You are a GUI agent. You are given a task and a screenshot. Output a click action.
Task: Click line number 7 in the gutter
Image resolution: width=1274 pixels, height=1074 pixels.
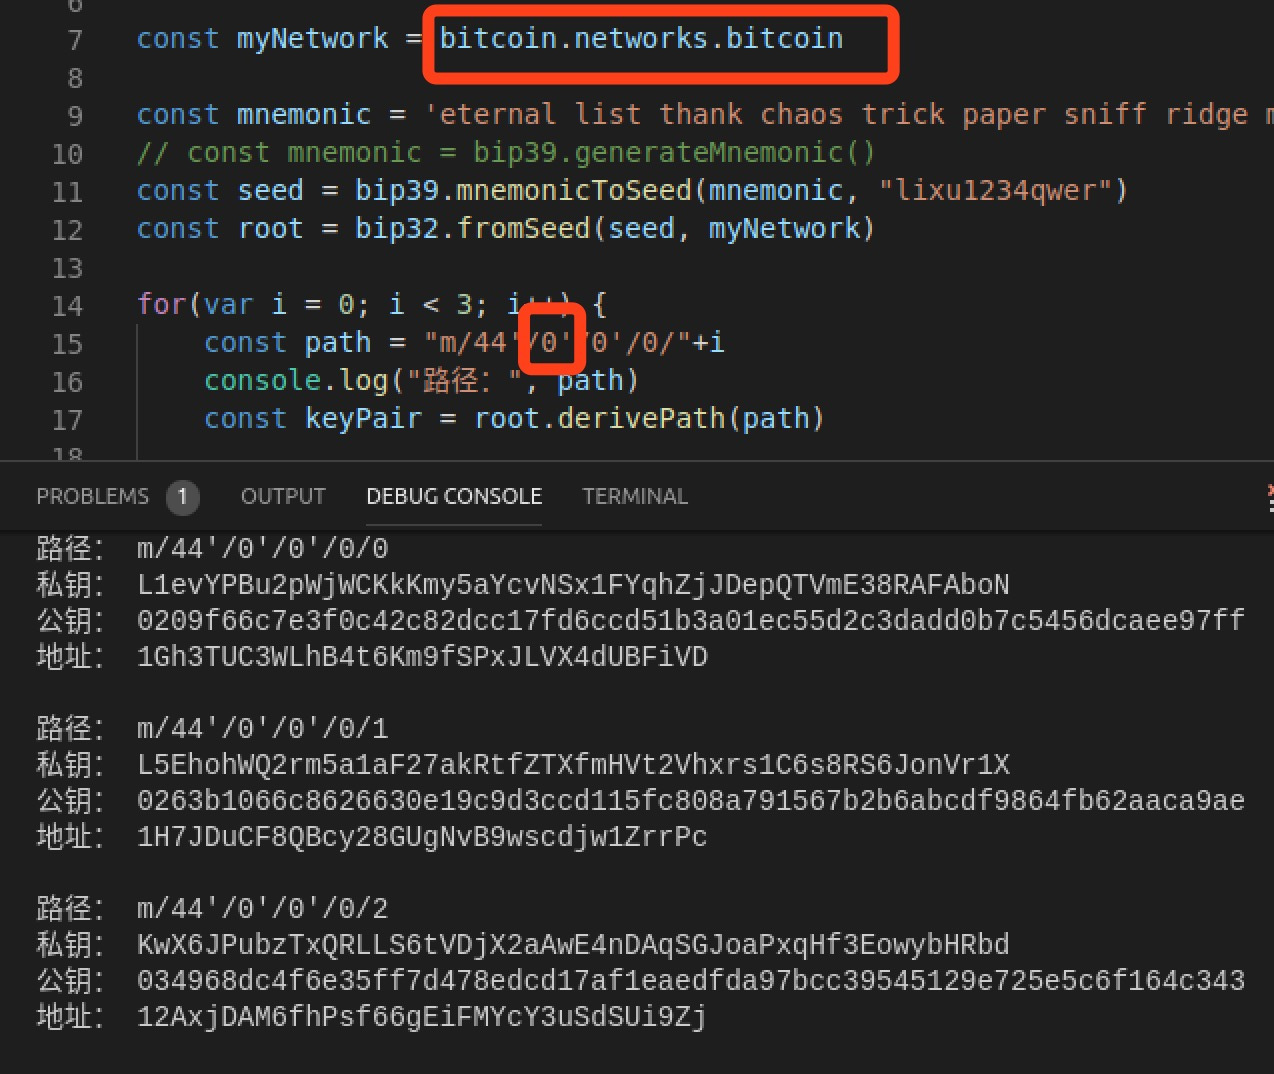pos(74,40)
